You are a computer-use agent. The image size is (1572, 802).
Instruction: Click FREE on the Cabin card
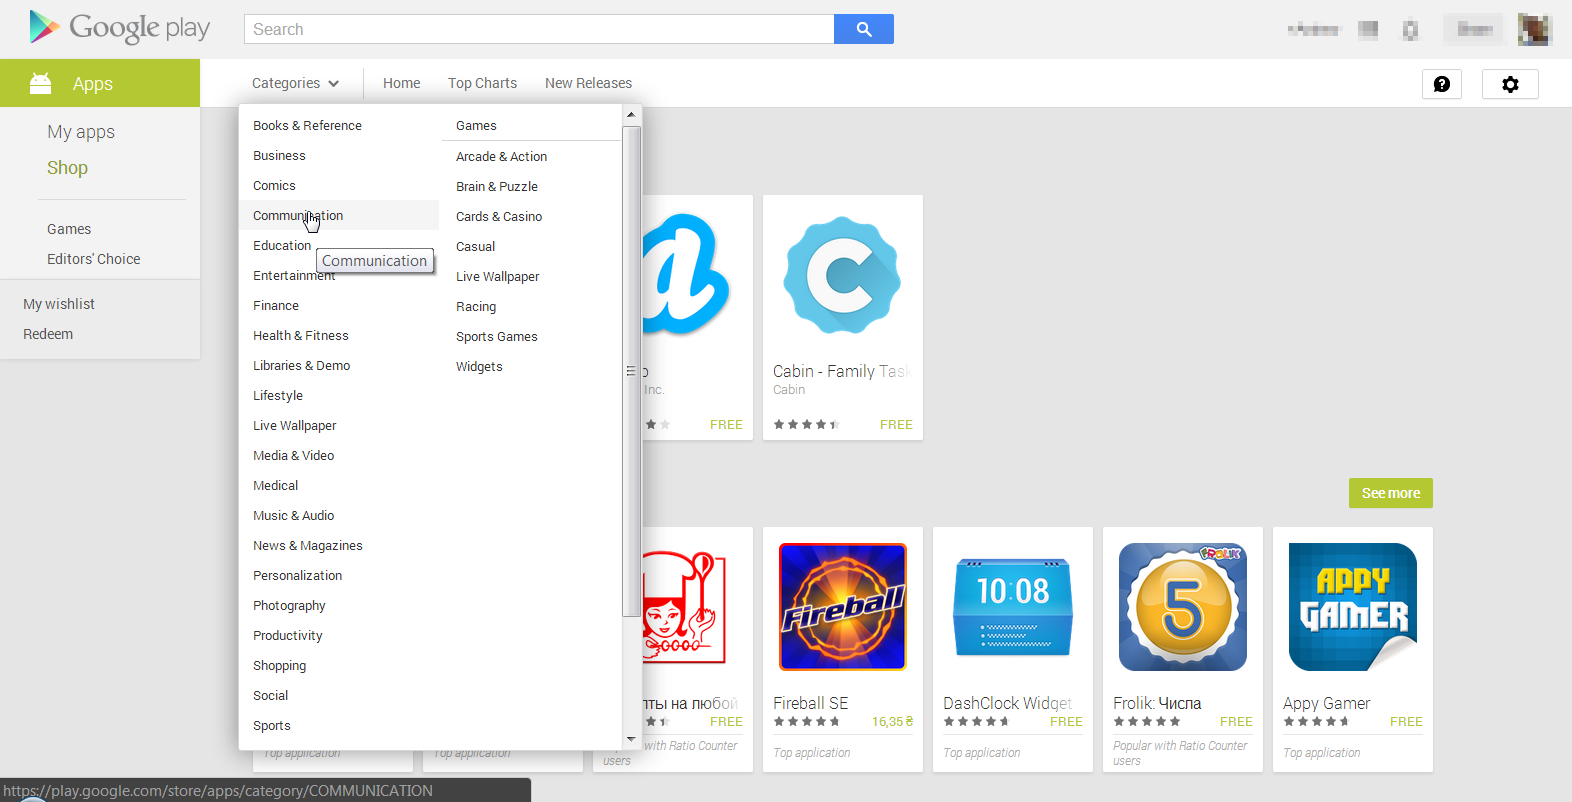[x=896, y=424]
